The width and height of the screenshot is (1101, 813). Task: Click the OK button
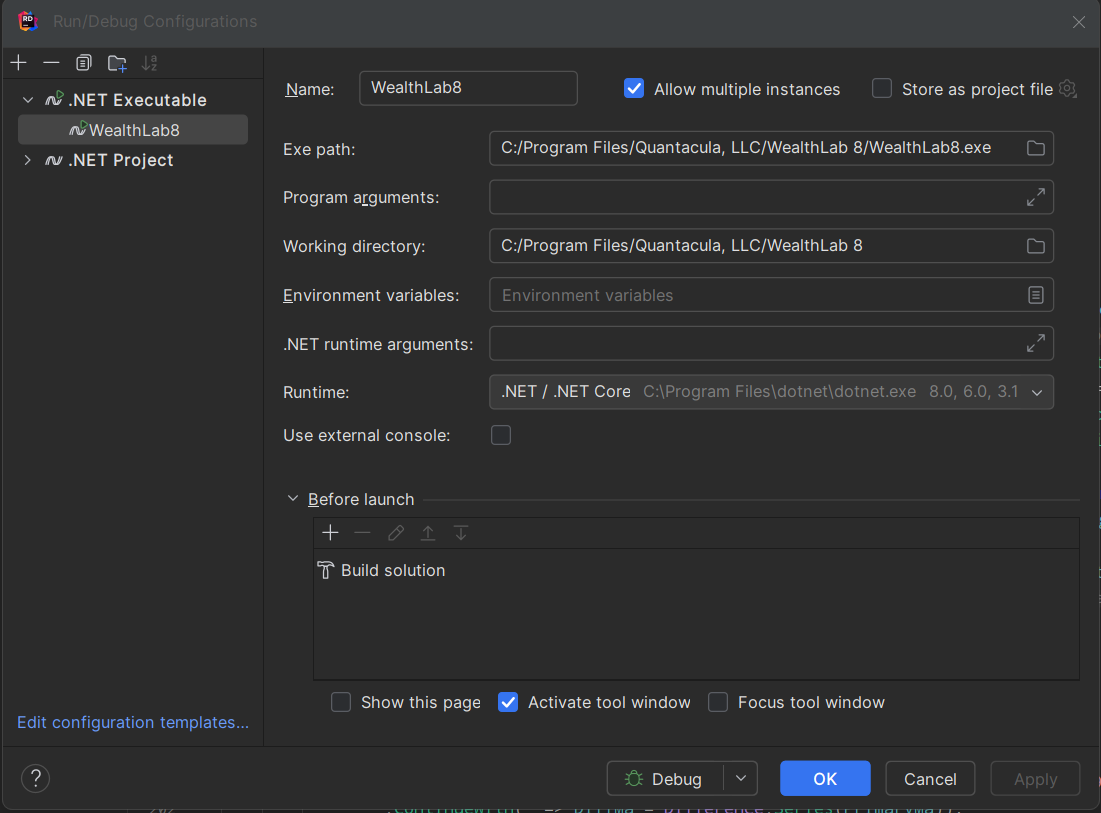[x=825, y=778]
